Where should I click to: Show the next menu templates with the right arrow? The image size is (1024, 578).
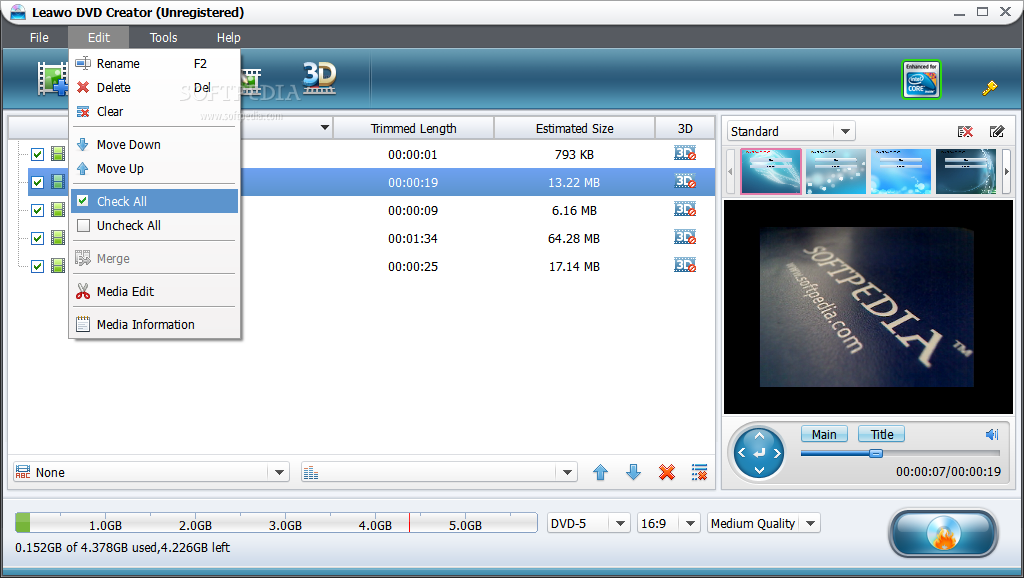1006,172
